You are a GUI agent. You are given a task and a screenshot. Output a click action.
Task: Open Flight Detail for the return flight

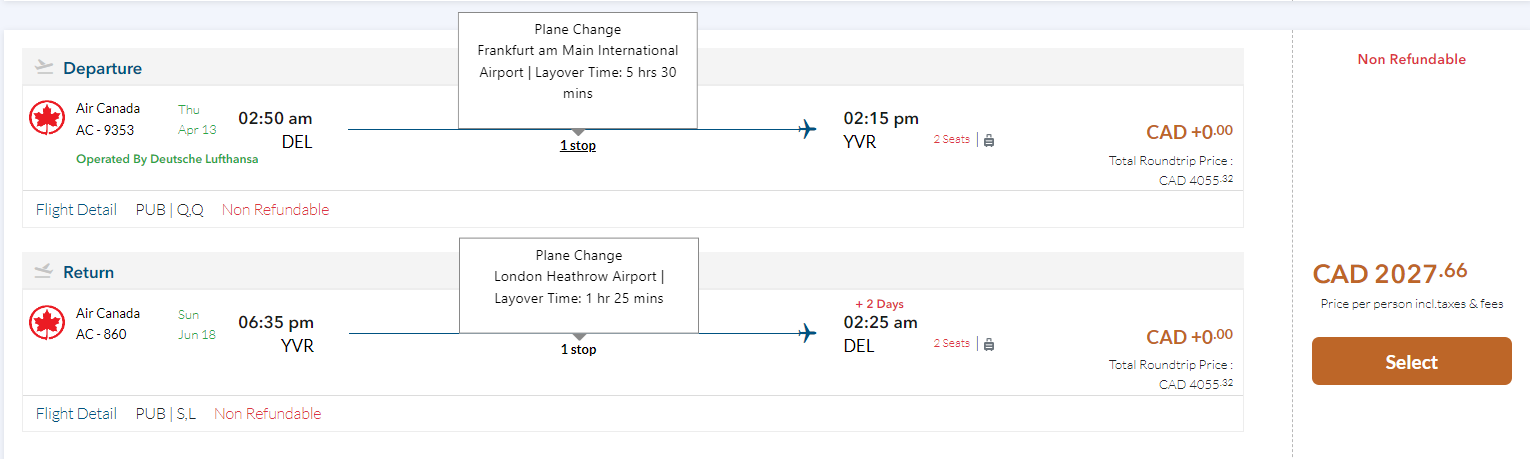point(76,414)
